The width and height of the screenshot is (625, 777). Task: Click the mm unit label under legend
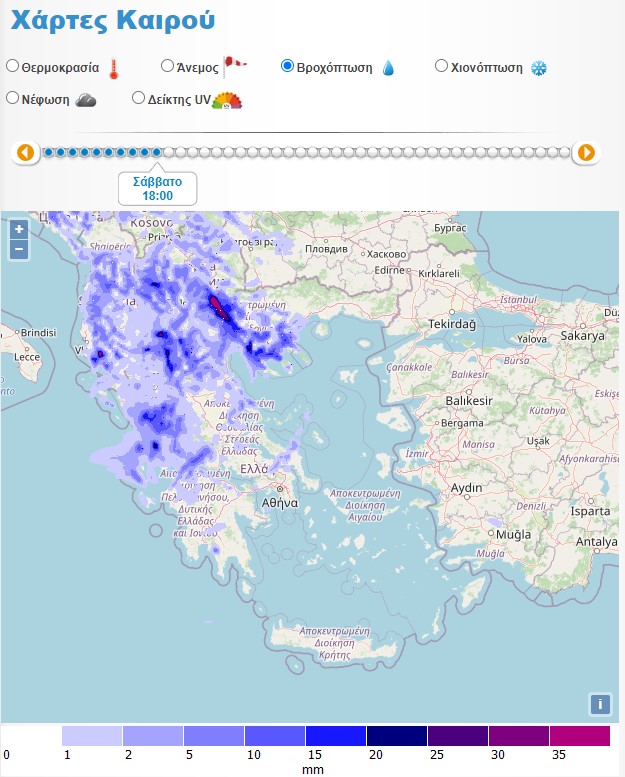click(313, 770)
